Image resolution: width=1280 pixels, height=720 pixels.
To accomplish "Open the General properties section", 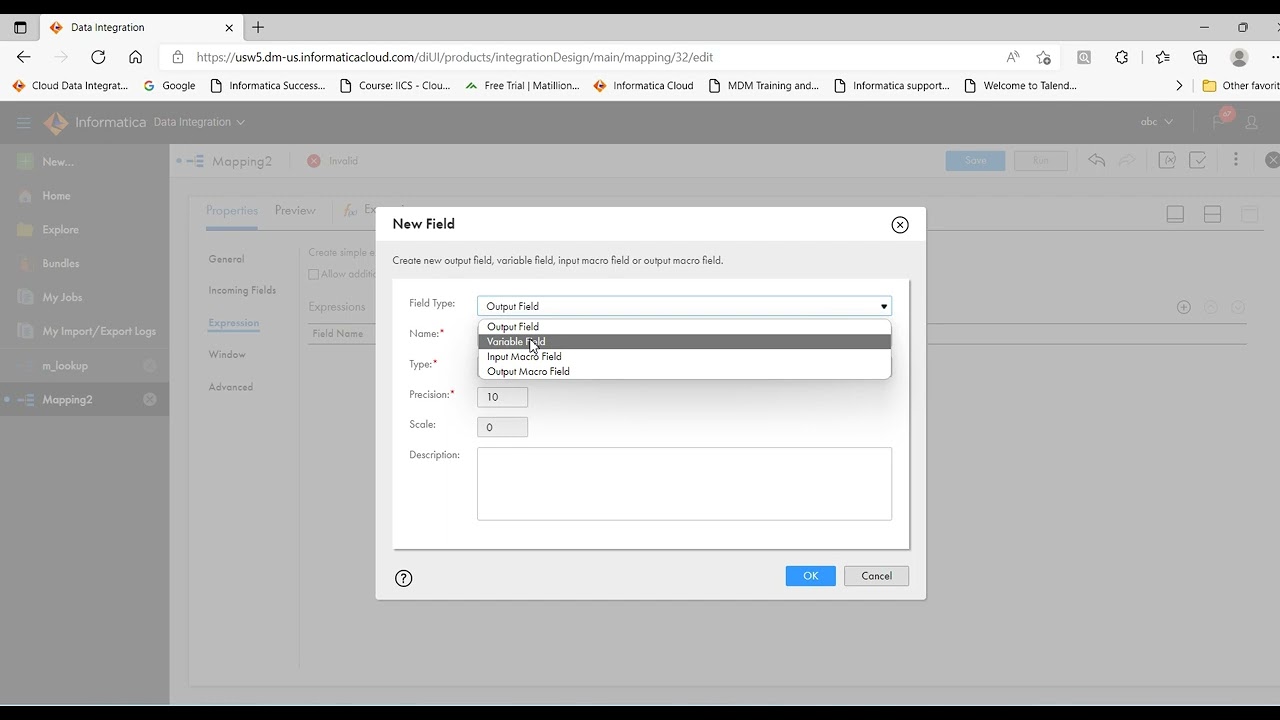I will [226, 259].
